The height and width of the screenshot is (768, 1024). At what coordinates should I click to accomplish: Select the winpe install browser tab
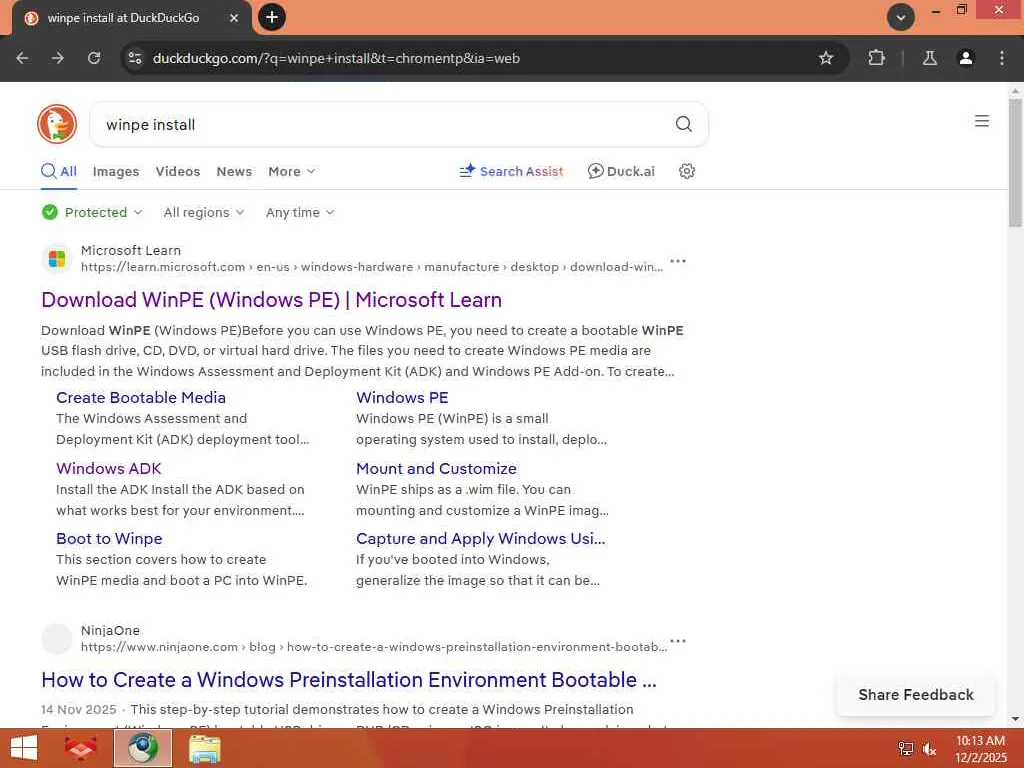(130, 18)
